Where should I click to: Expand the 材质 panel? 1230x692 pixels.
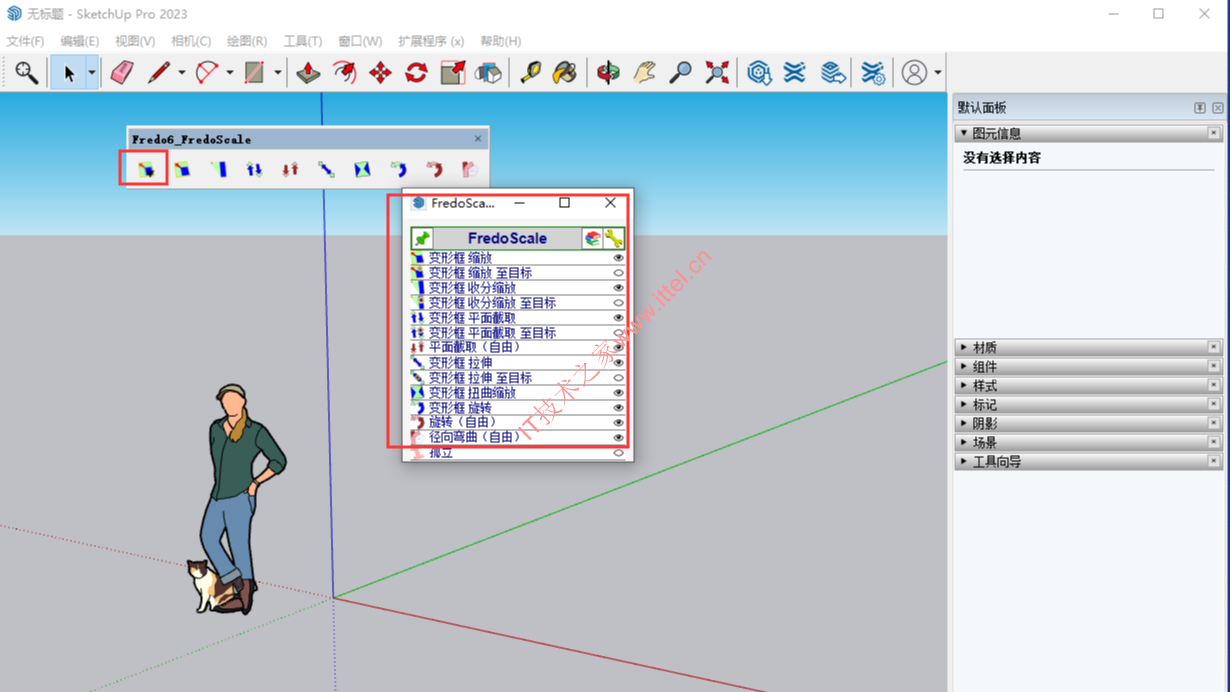click(964, 347)
